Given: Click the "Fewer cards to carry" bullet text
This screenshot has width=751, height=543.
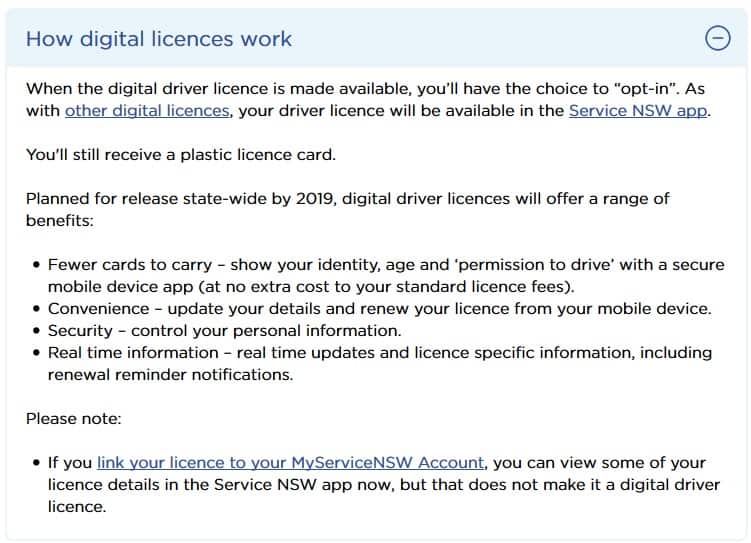Looking at the screenshot, I should [386, 275].
